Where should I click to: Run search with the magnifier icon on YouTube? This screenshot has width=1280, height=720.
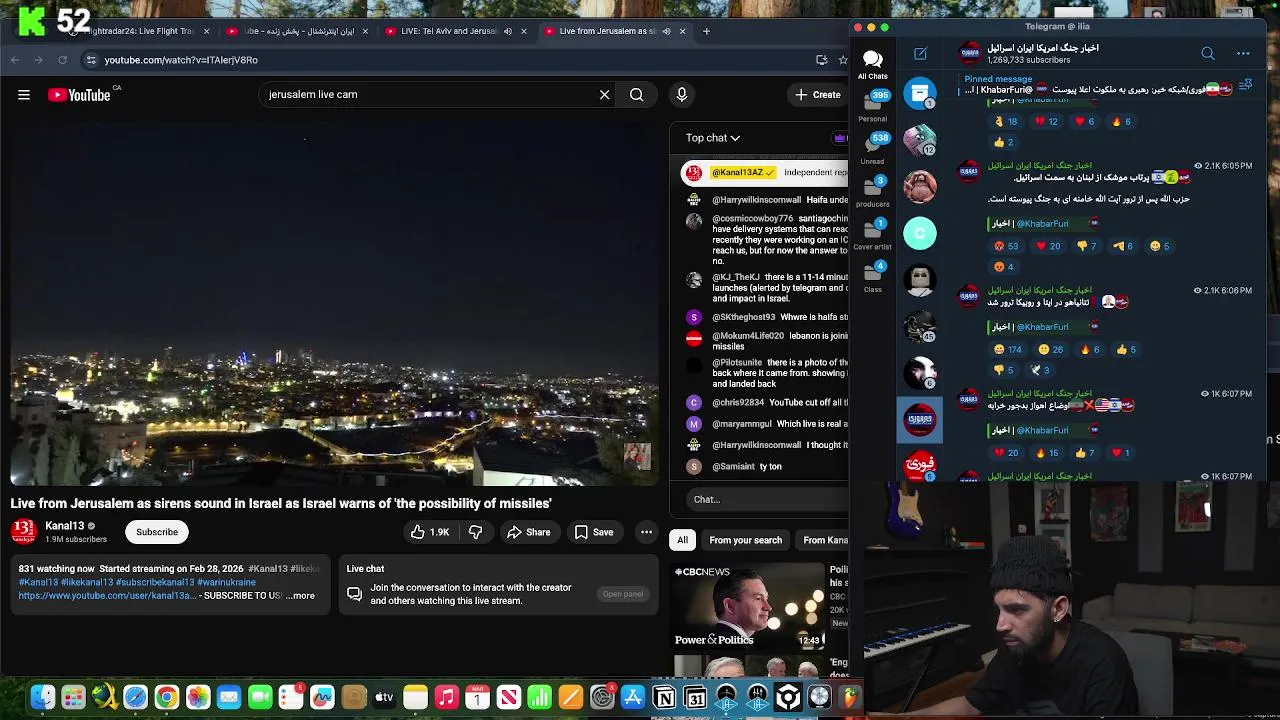click(x=637, y=94)
